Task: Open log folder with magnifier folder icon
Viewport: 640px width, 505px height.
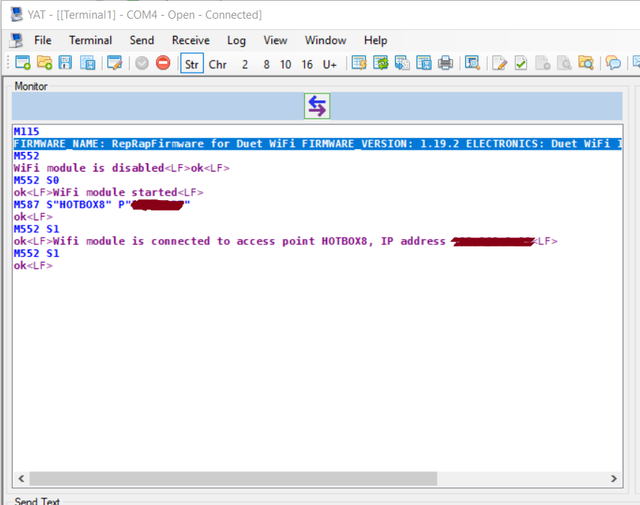Action: tap(586, 63)
